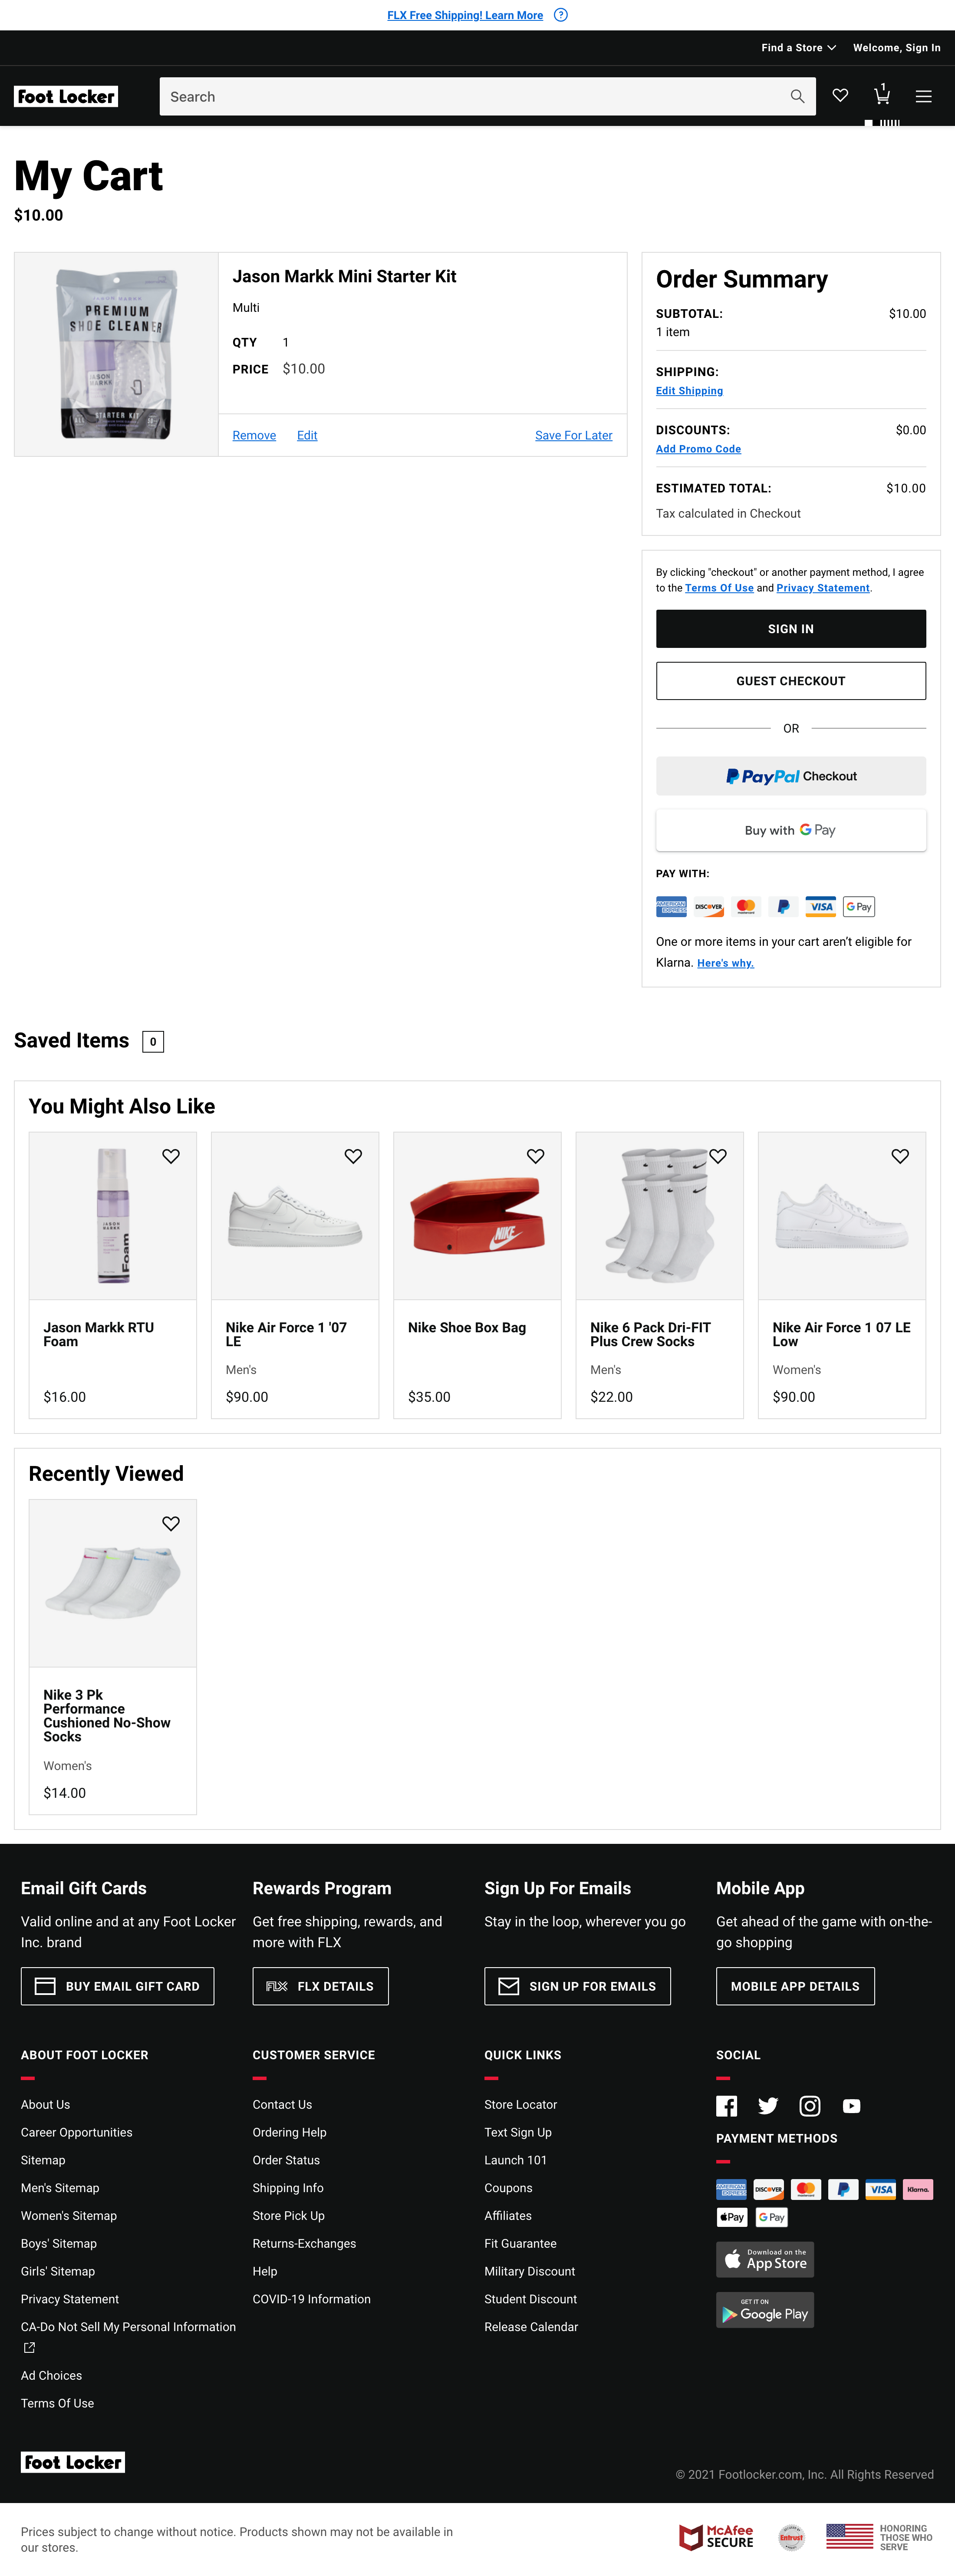Toggle the heart on Jason Markk RTU Foam

tap(171, 1156)
